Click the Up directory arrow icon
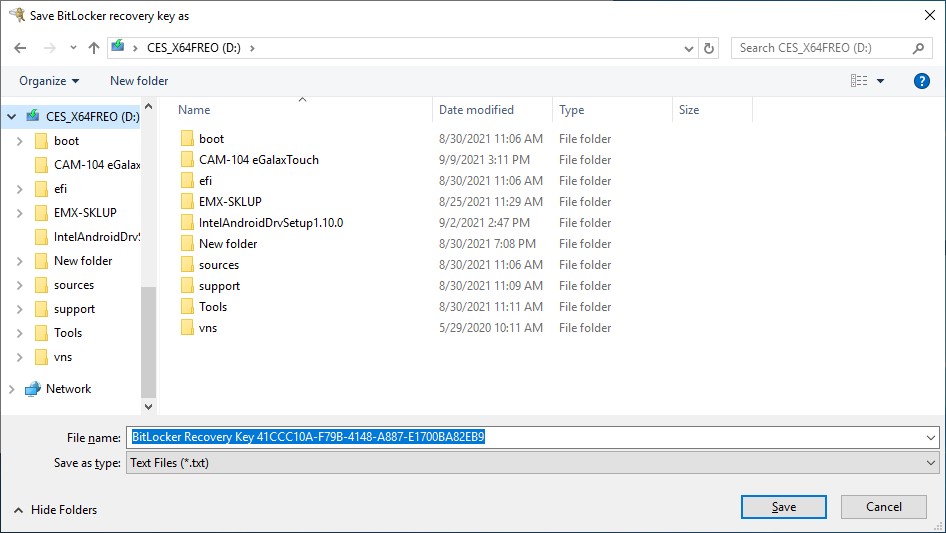This screenshot has width=946, height=533. pos(94,48)
